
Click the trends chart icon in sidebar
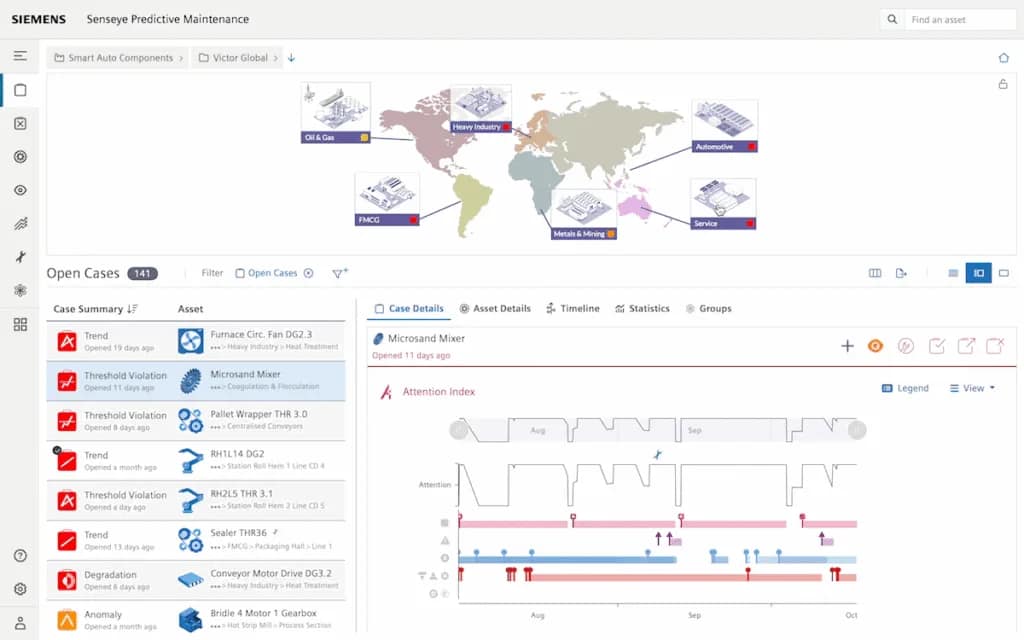coord(20,224)
